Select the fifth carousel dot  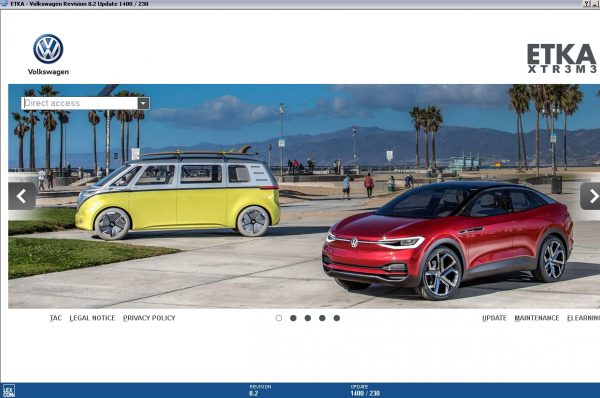(x=337, y=318)
